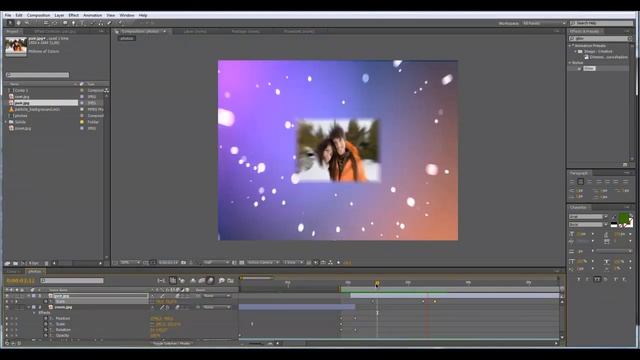Open the Active Camera view dropdown
Viewport: 640px width, 360px height.
(x=263, y=262)
